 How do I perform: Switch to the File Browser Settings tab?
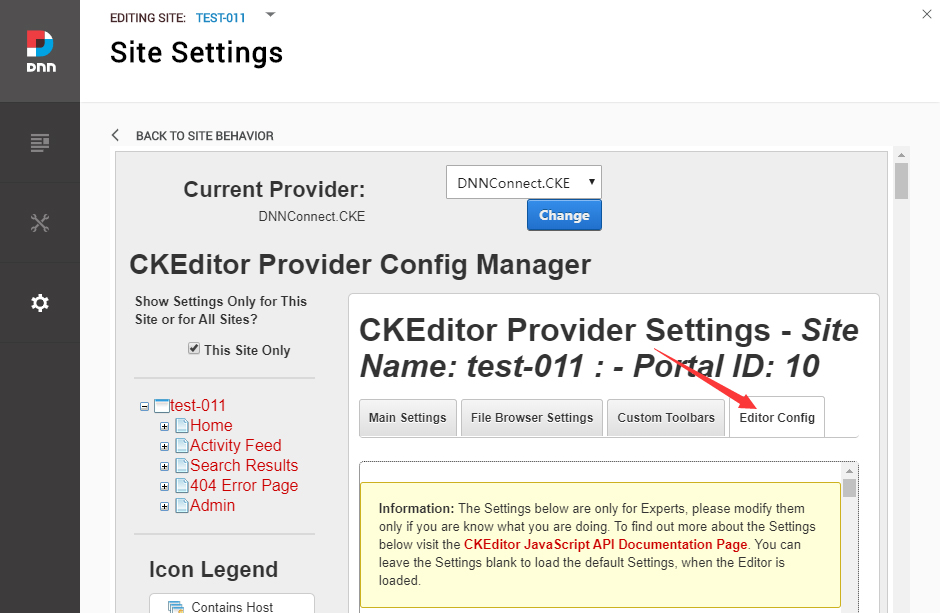(x=532, y=418)
